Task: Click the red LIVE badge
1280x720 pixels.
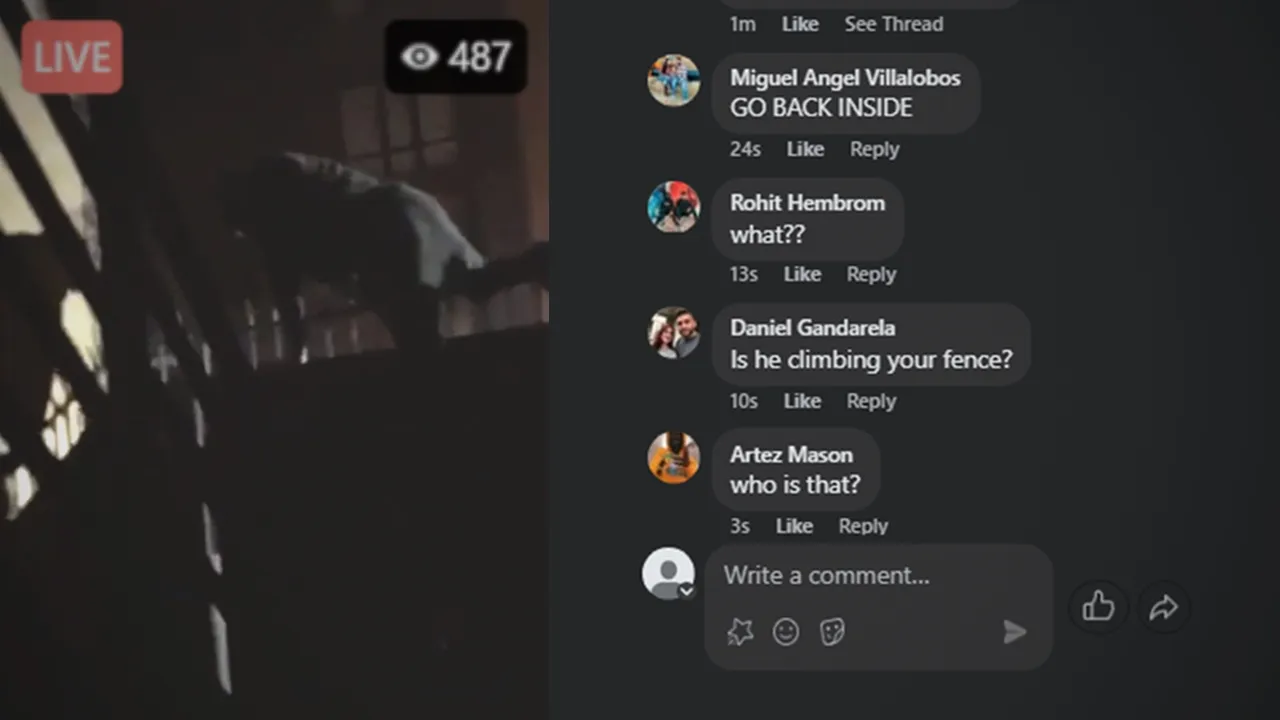Action: coord(72,57)
